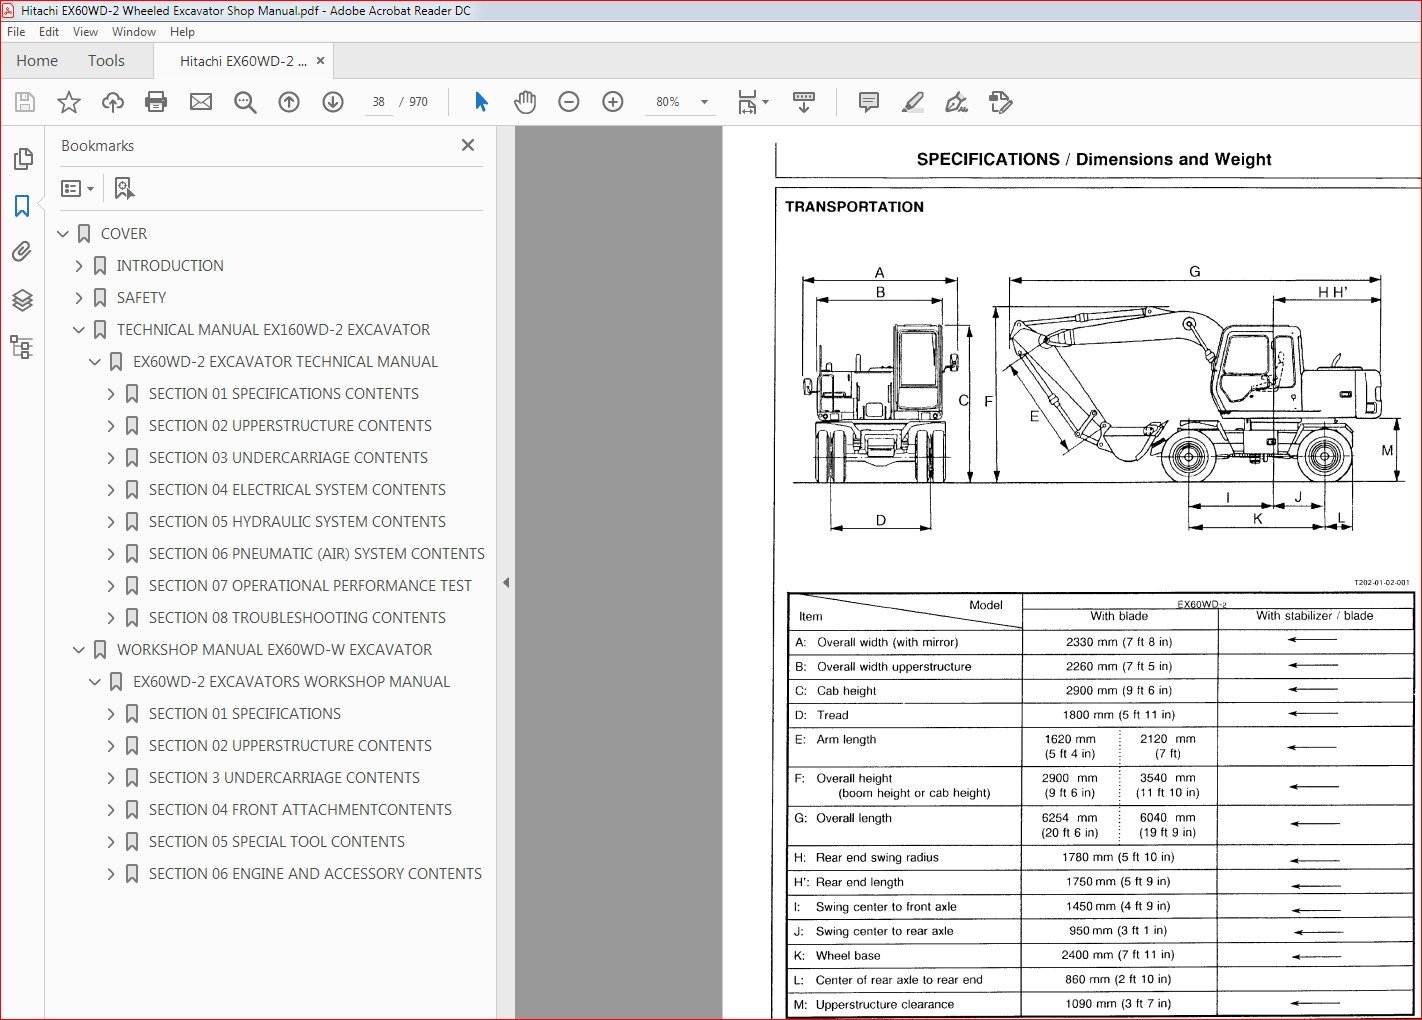Go to the previous page arrow
This screenshot has height=1020, width=1422.
click(289, 102)
